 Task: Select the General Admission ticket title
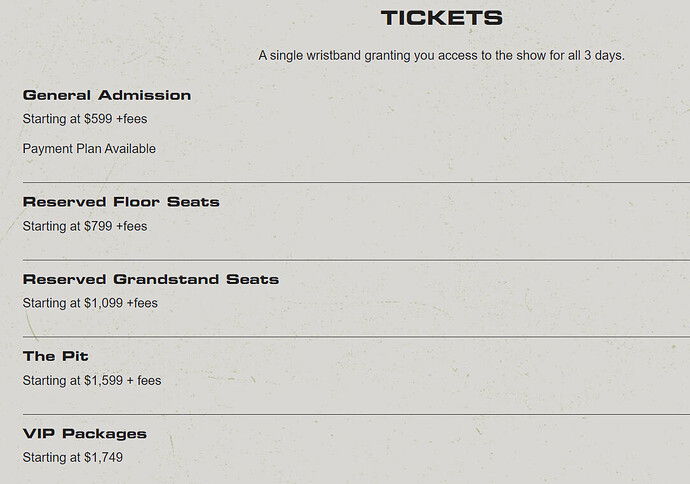[107, 95]
